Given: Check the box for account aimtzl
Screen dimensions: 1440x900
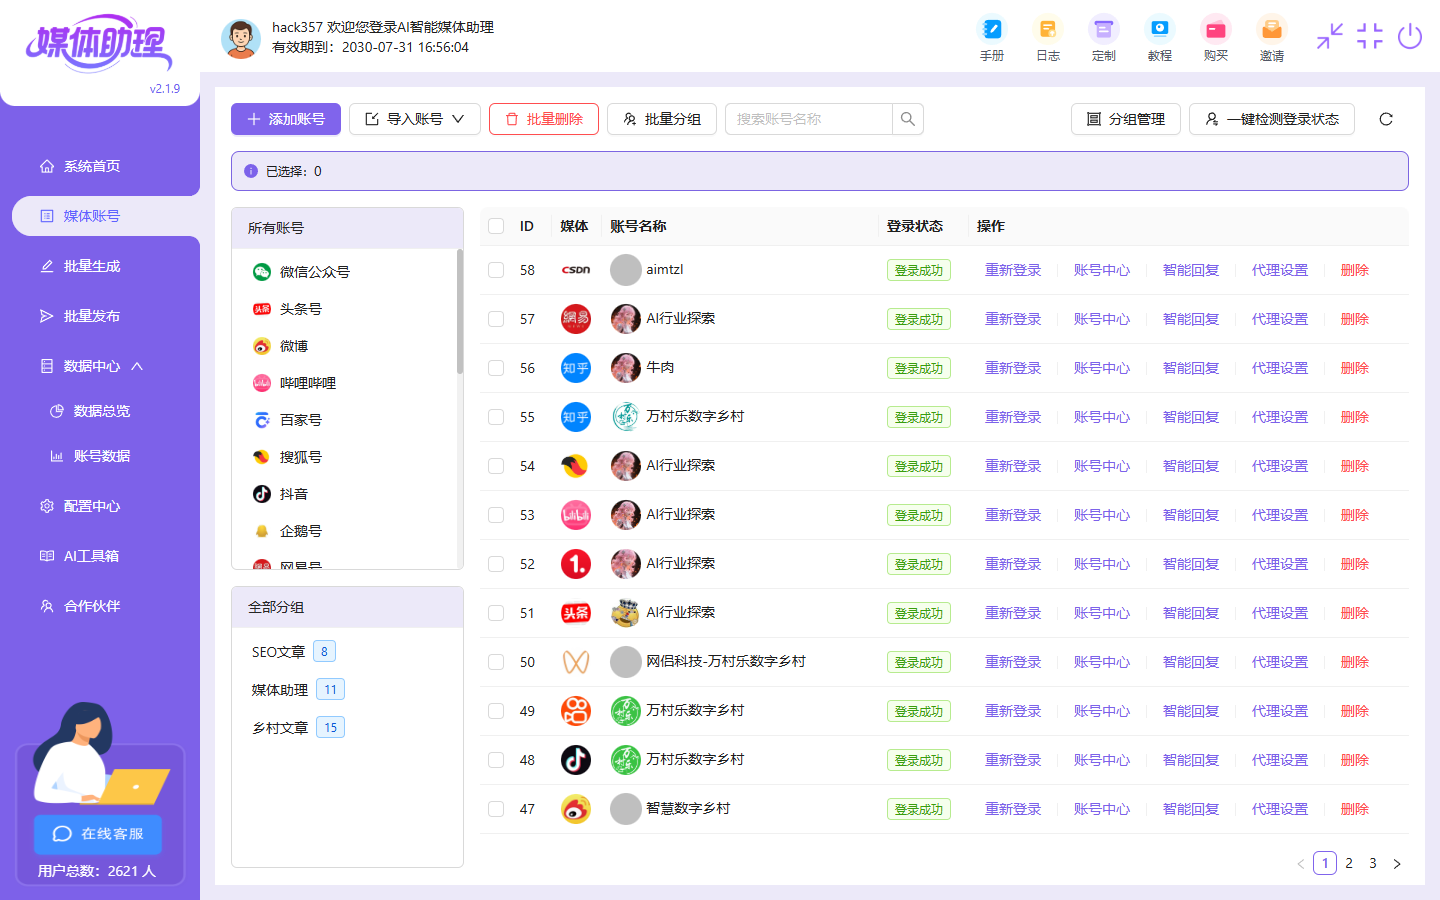Looking at the screenshot, I should [496, 269].
